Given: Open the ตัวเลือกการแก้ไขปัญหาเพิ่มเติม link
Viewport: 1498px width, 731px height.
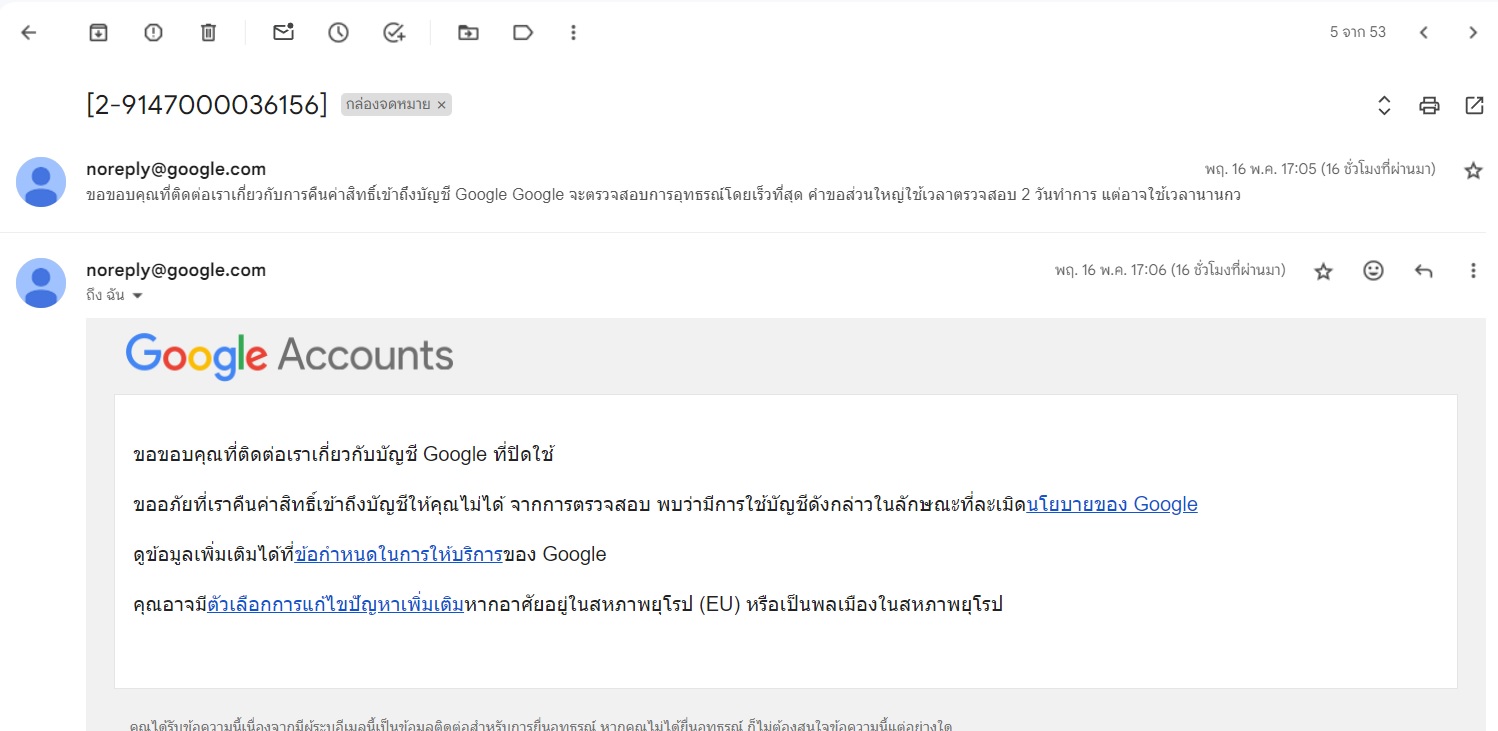Looking at the screenshot, I should coord(335,604).
